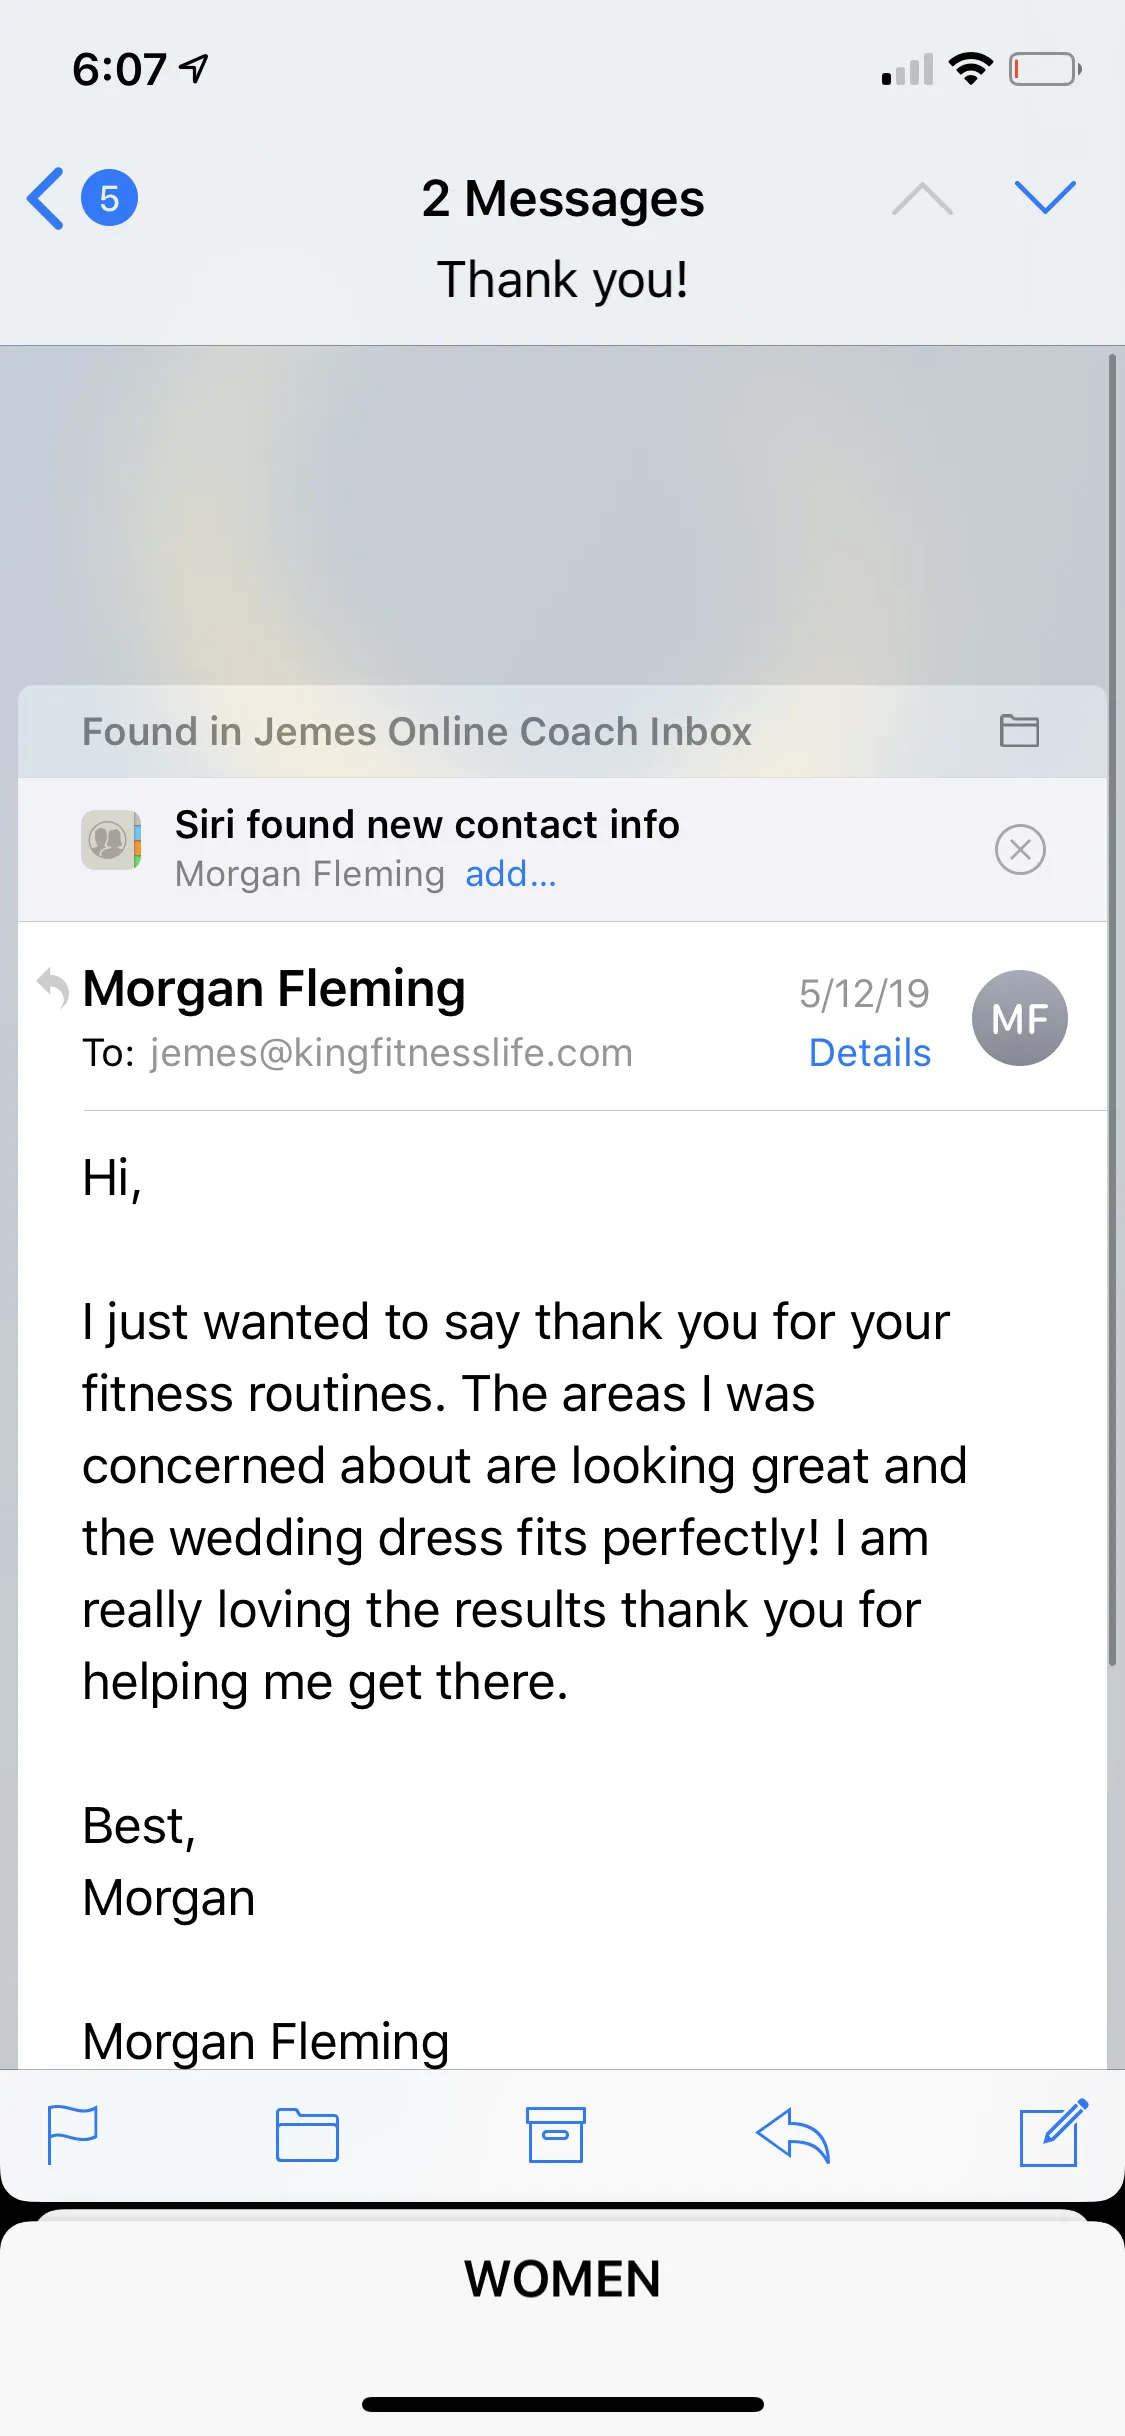Tap the flag icon in bottom toolbar

tap(73, 2134)
